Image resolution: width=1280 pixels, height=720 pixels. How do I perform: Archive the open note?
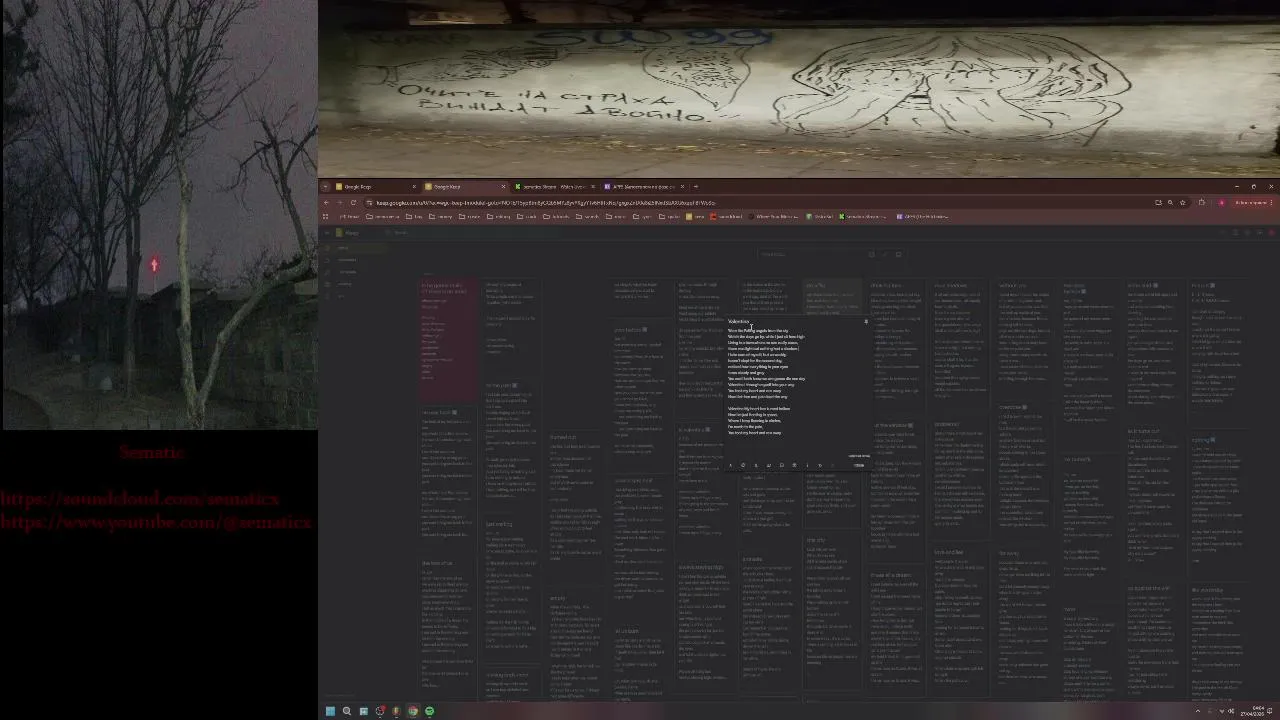click(795, 465)
